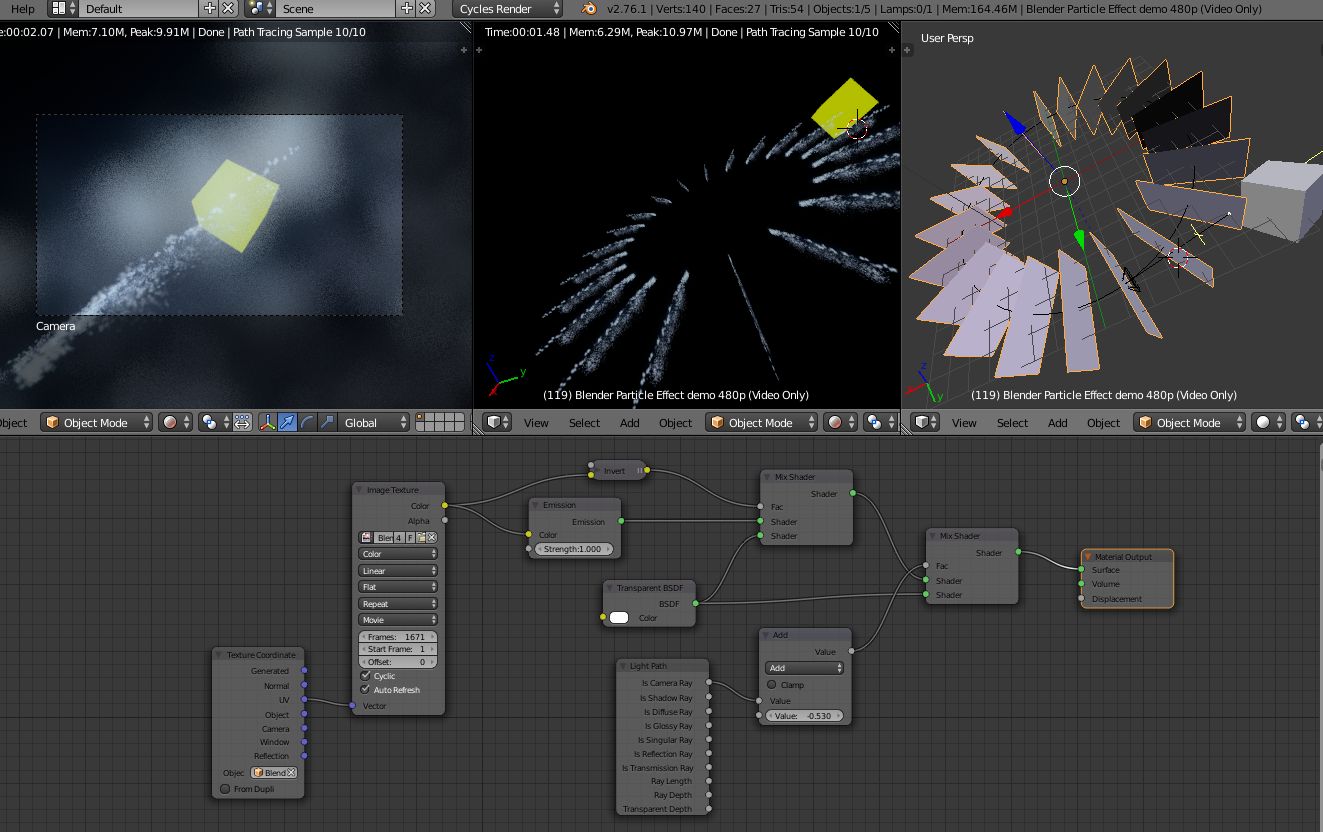Open the Movie source dropdown
1323x832 pixels.
click(x=398, y=620)
